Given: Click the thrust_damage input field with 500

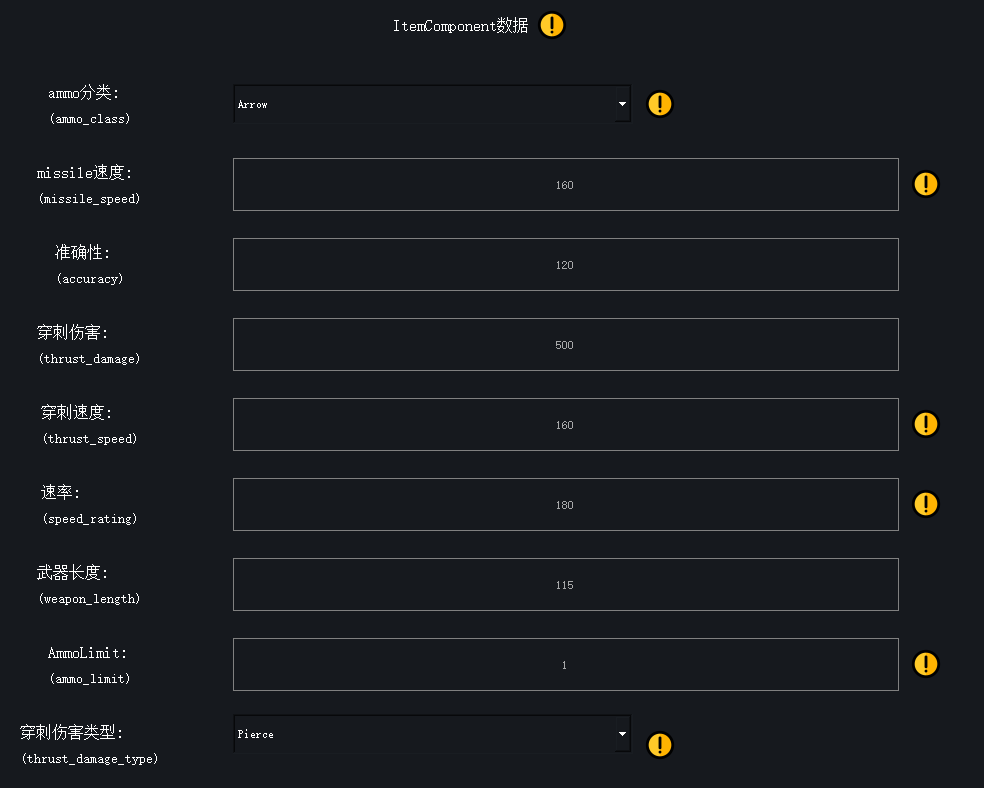Looking at the screenshot, I should pyautogui.click(x=565, y=344).
